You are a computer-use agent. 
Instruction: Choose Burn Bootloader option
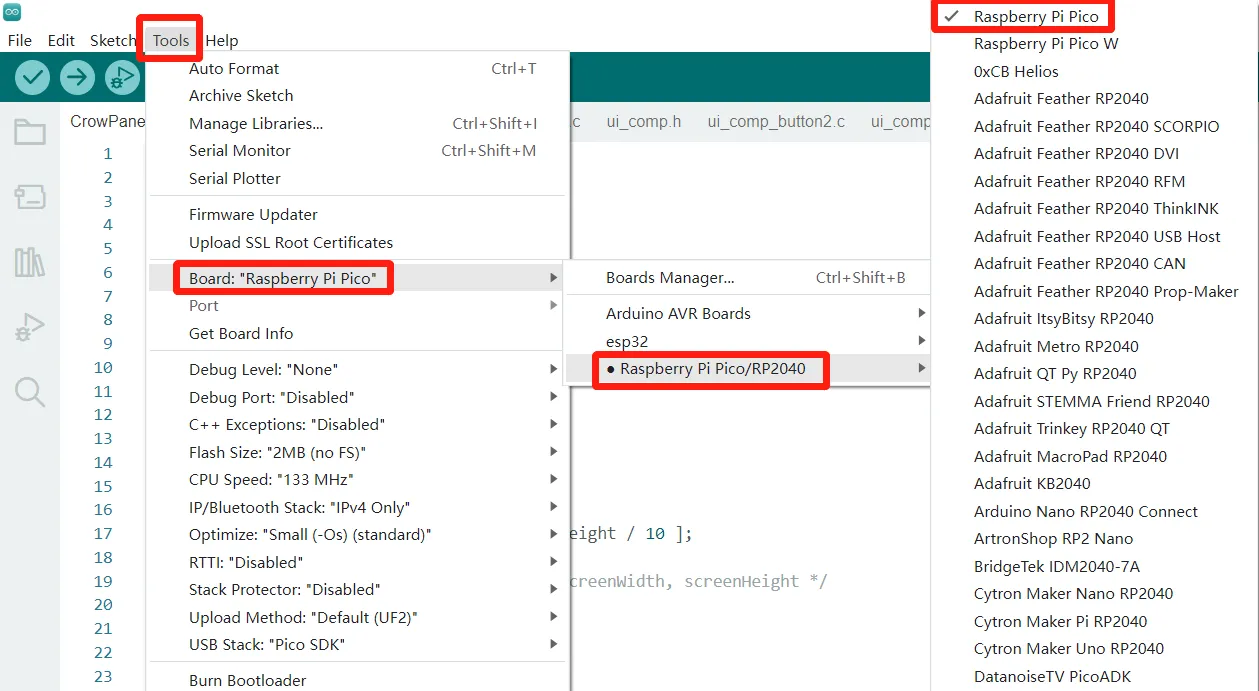[247, 680]
